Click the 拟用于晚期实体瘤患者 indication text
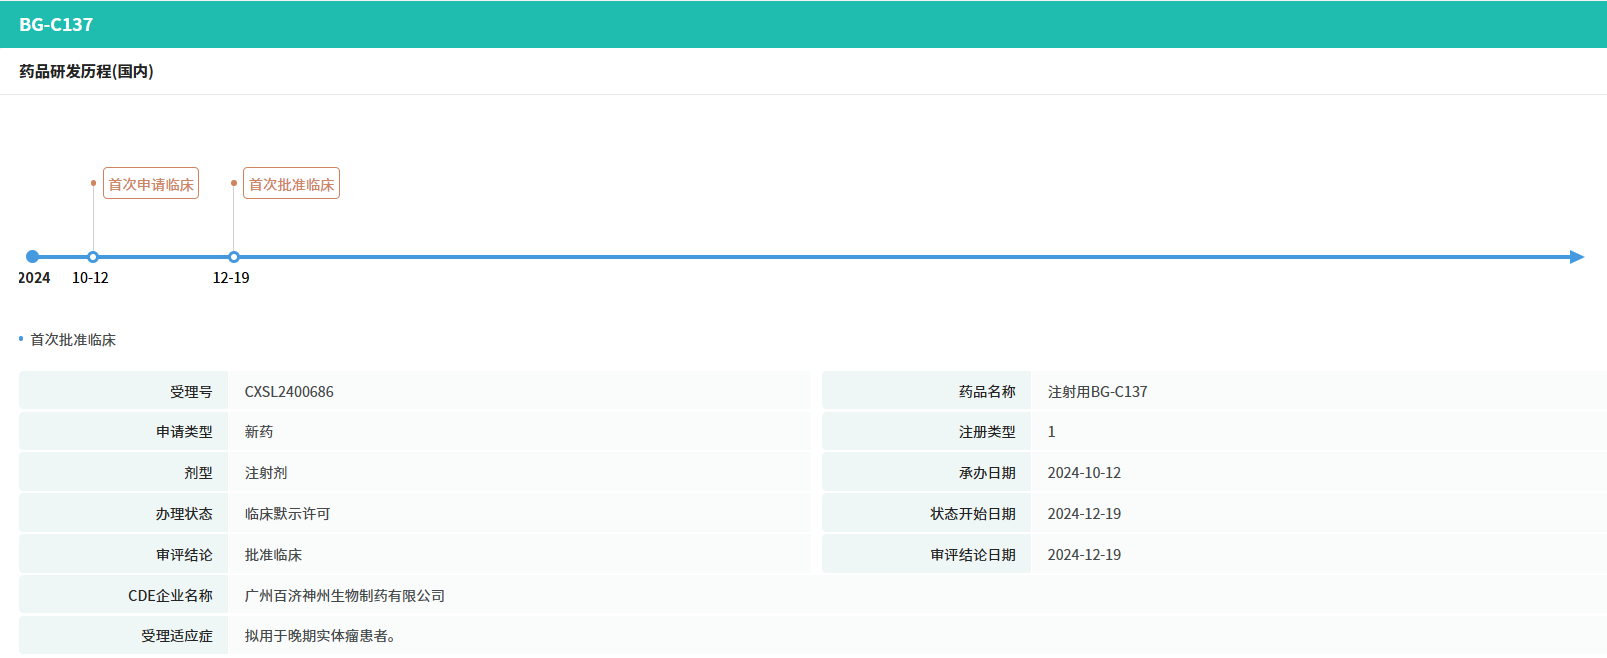The height and width of the screenshot is (658, 1607). point(320,636)
